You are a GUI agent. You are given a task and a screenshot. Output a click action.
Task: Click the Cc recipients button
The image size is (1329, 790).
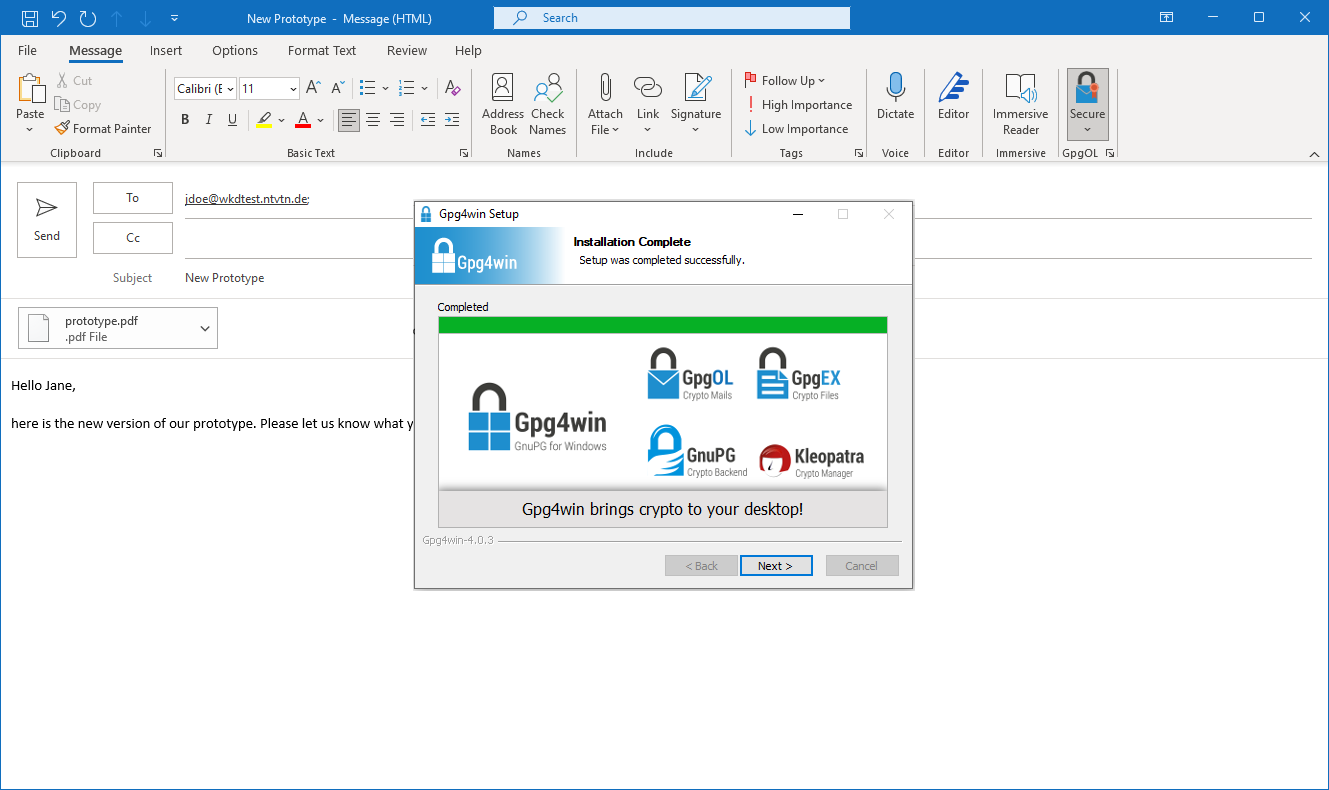pos(133,238)
